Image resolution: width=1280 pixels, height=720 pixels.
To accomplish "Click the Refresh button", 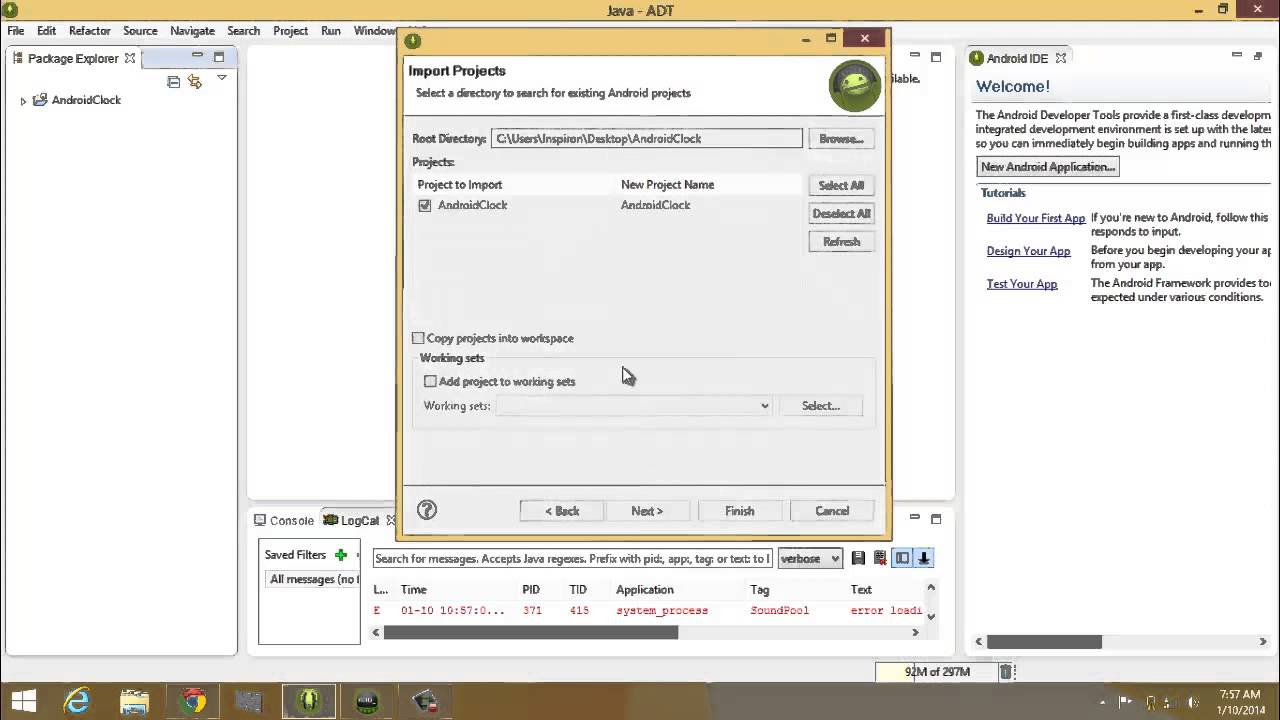I will pos(841,241).
